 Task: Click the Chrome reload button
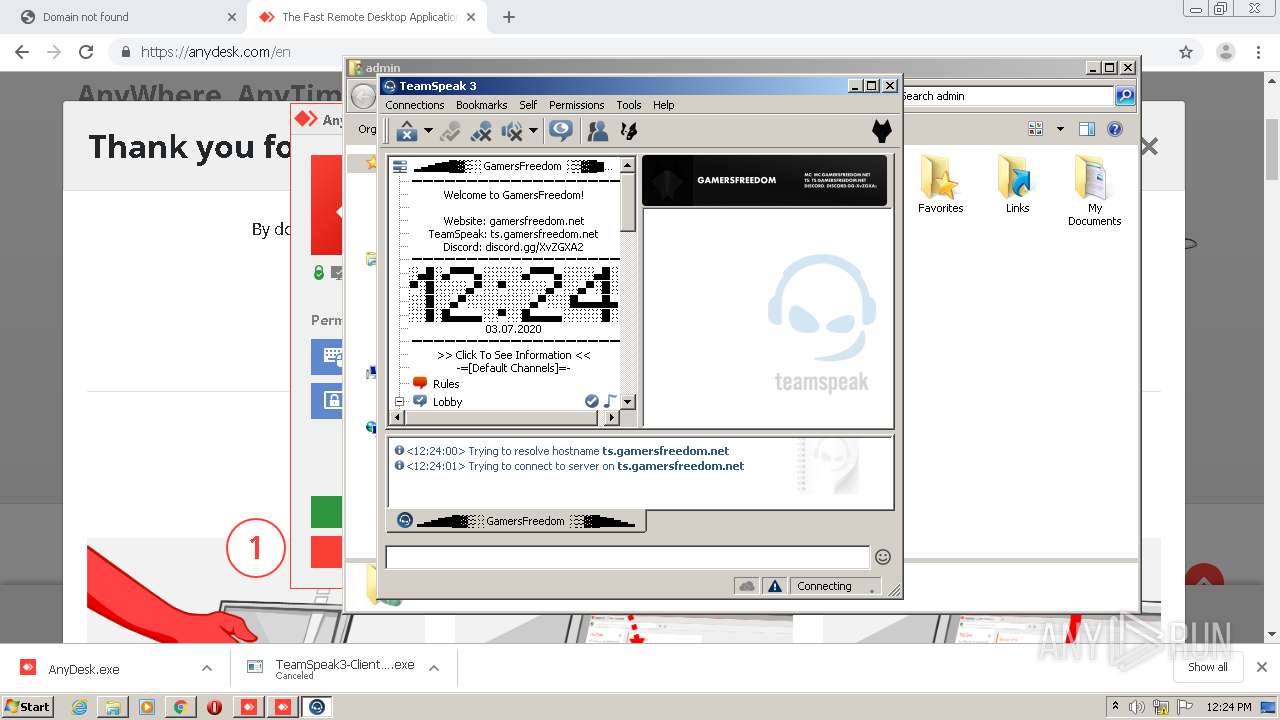click(x=86, y=52)
